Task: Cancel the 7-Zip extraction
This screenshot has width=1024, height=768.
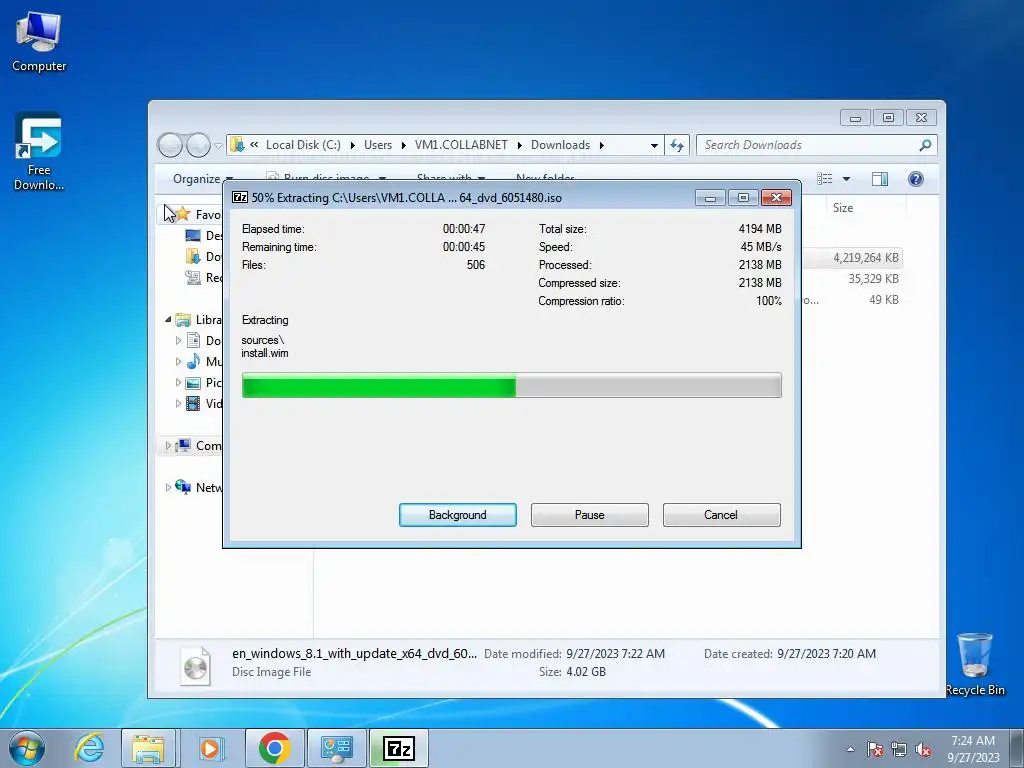Action: 722,515
